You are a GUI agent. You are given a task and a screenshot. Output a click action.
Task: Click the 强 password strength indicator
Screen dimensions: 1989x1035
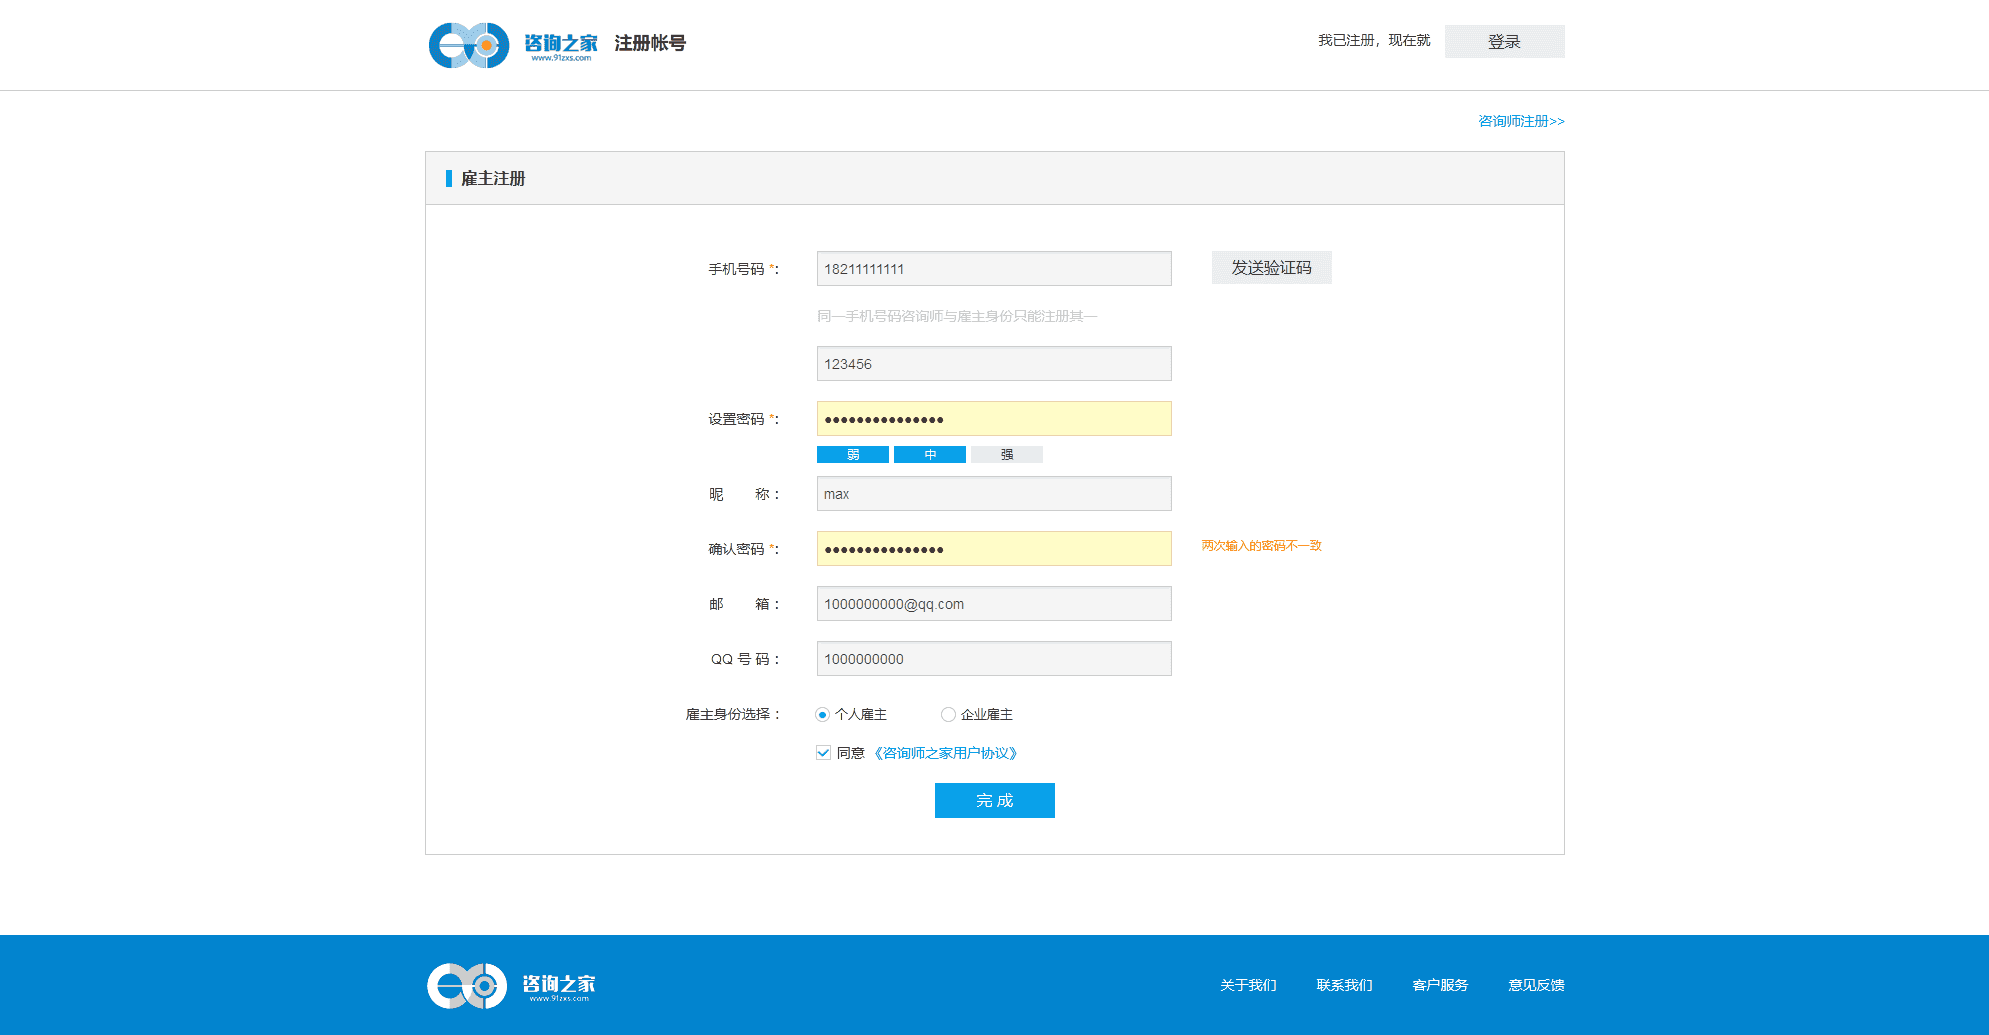click(1007, 454)
